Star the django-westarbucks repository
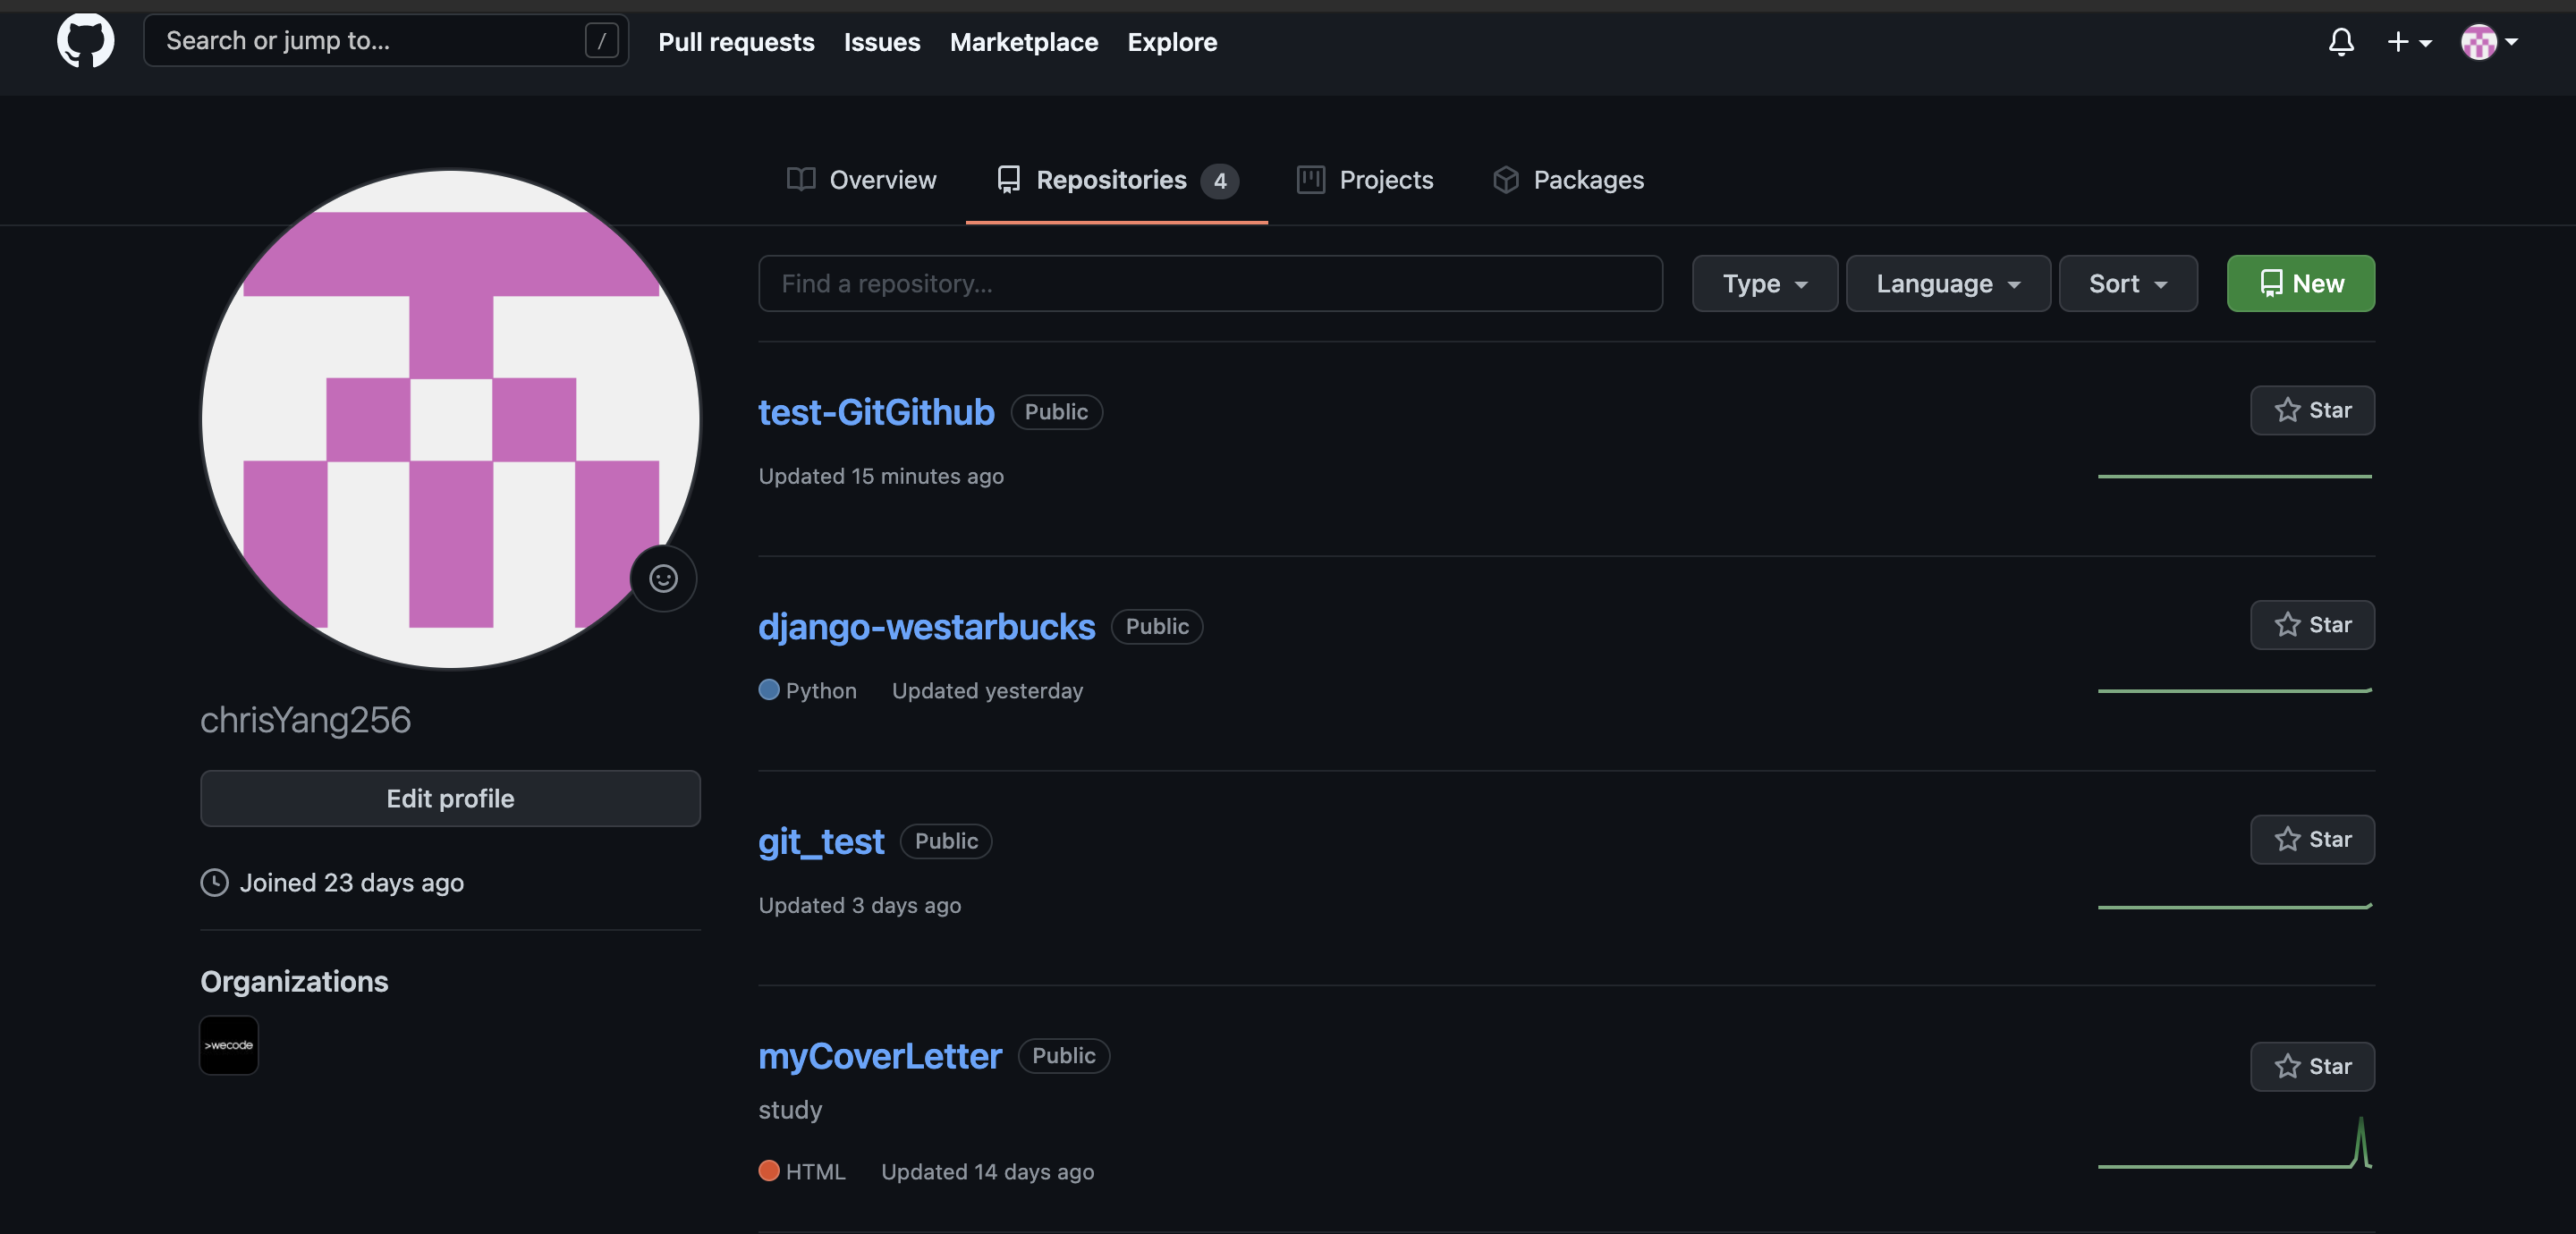 (2312, 625)
